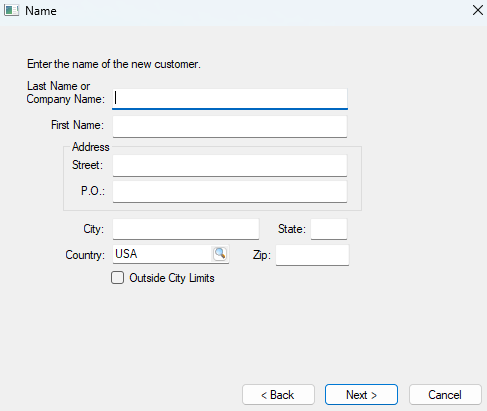Click the 'Enter the name' instruction text

(x=114, y=64)
